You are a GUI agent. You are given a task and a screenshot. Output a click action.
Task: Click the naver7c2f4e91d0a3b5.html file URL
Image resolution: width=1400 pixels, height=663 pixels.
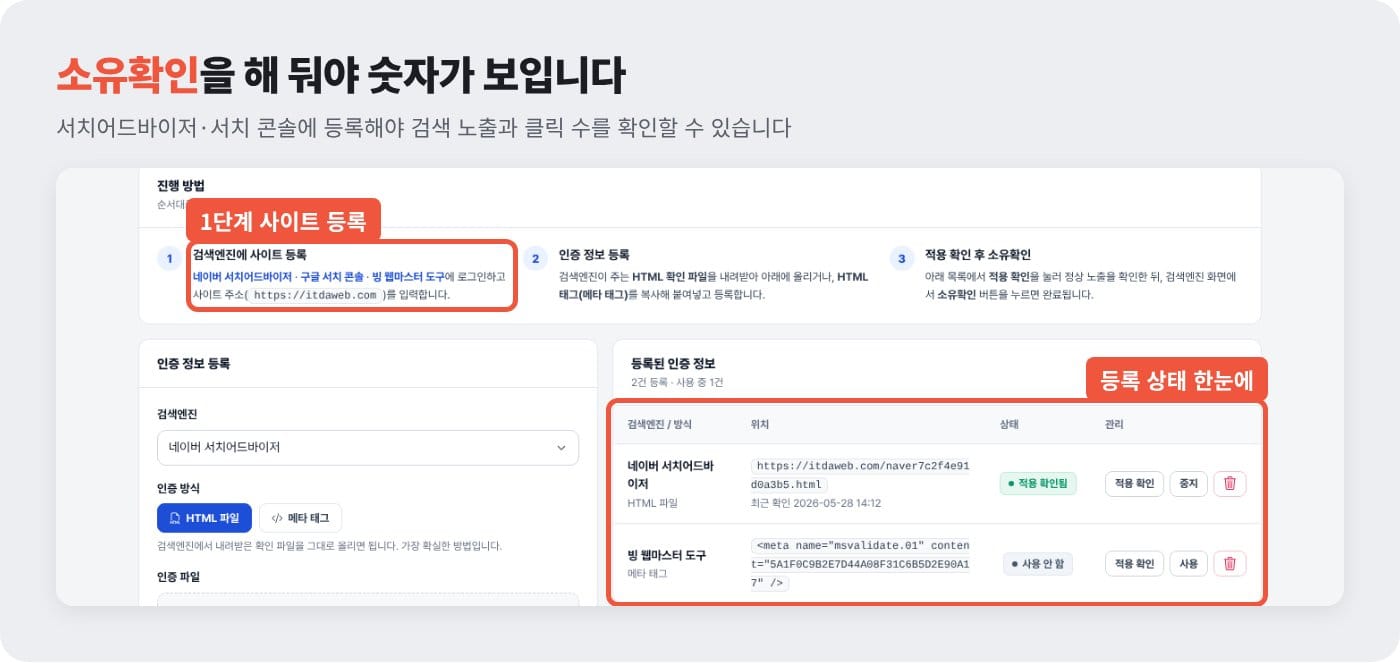click(x=860, y=475)
